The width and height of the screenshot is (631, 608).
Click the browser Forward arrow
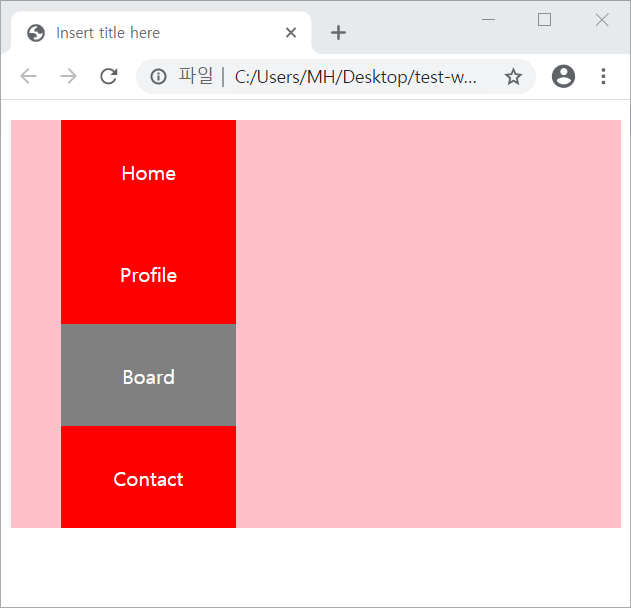point(68,76)
